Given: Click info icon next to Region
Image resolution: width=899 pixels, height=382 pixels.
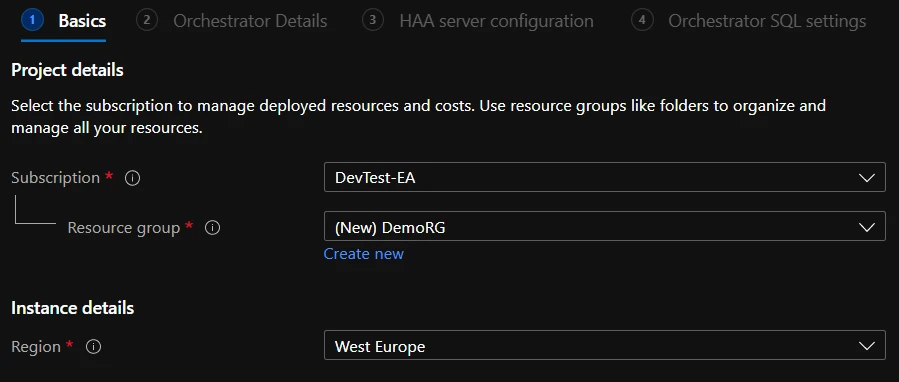Looking at the screenshot, I should pos(93,347).
